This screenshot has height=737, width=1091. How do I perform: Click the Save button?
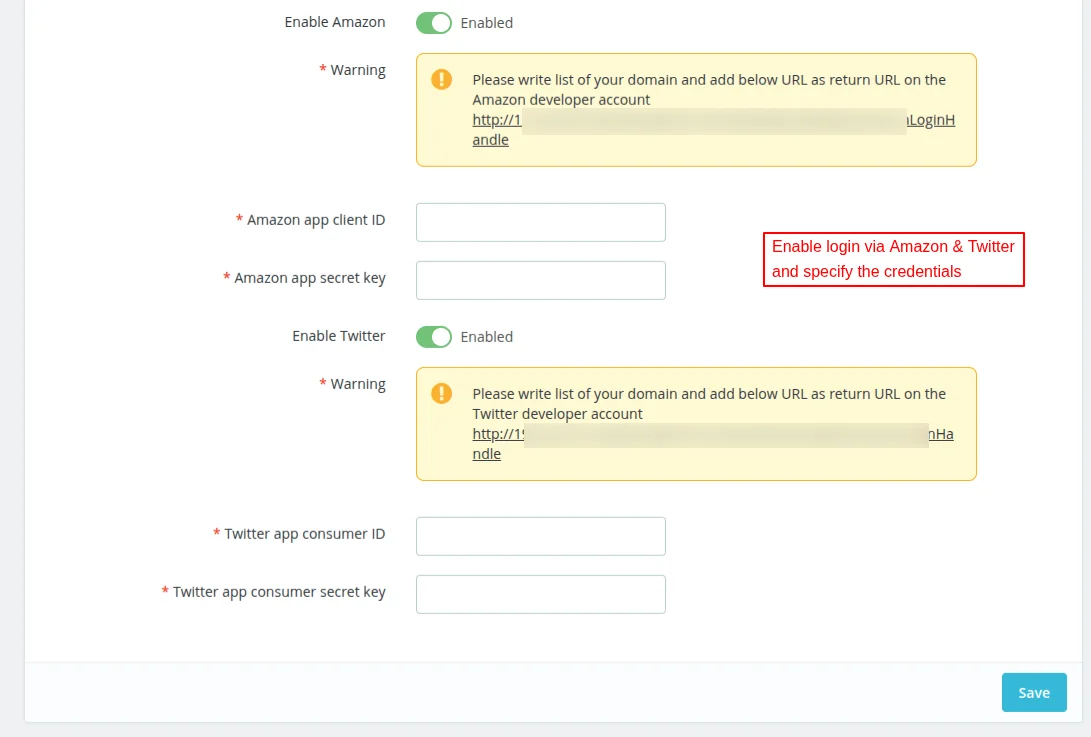pyautogui.click(x=1034, y=692)
